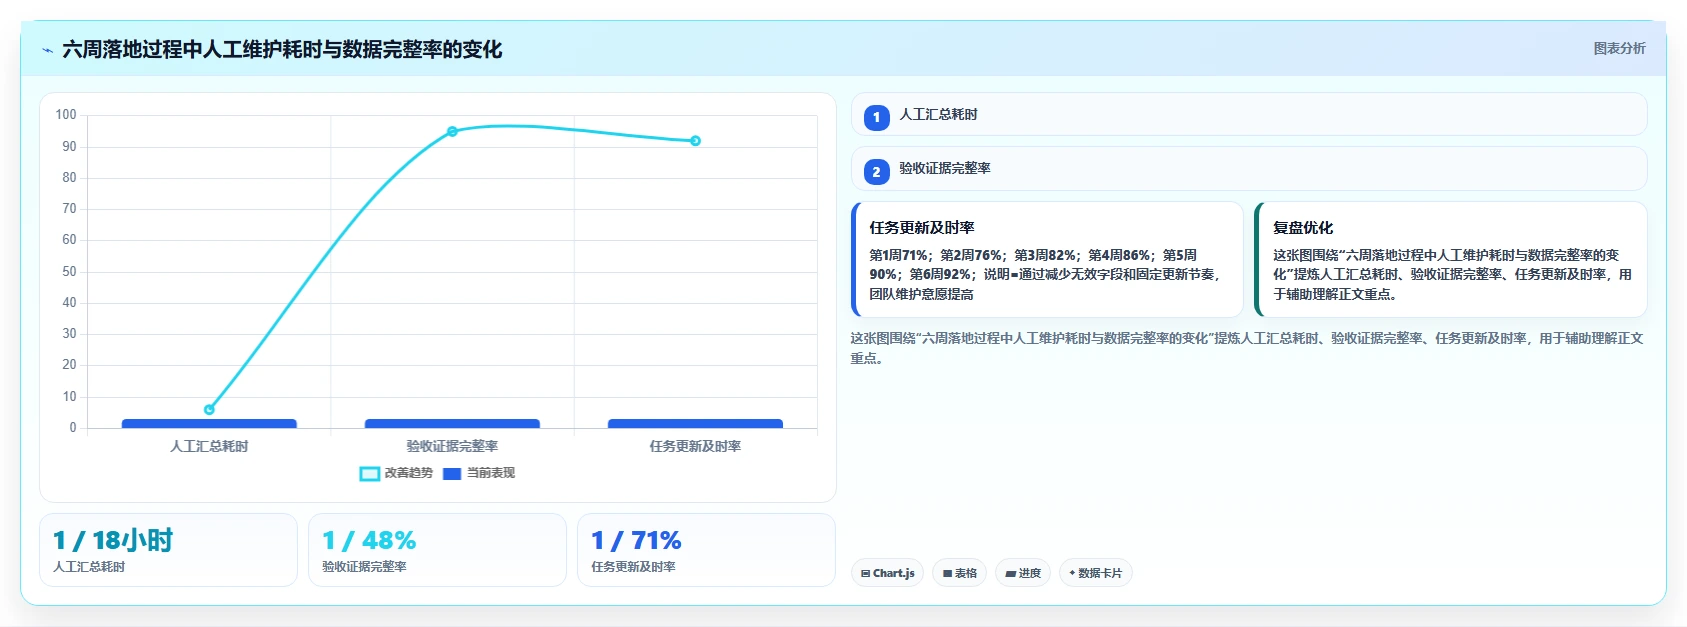Click the 复盘优化 card heading
1687x627 pixels.
tap(1302, 228)
